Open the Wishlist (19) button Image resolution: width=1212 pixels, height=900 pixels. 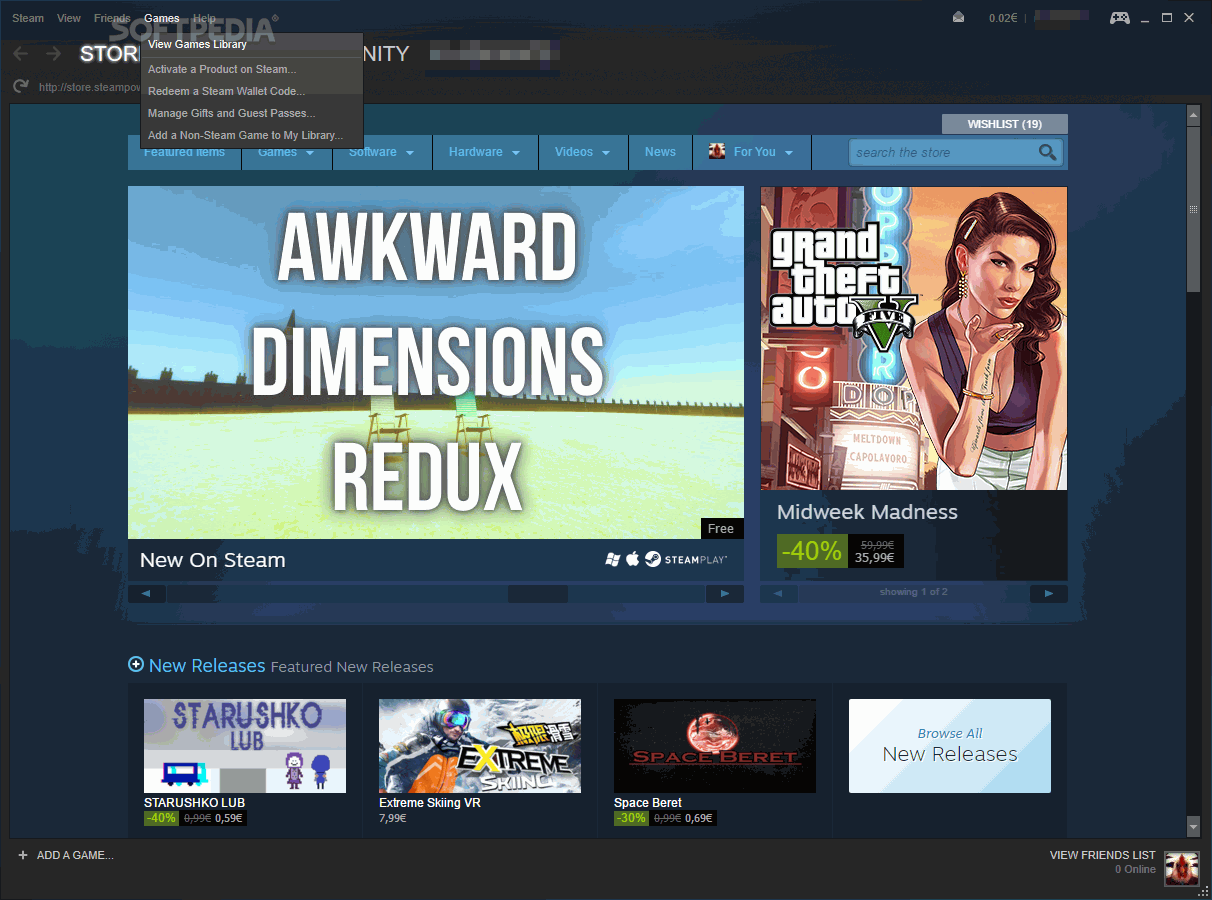[1005, 124]
